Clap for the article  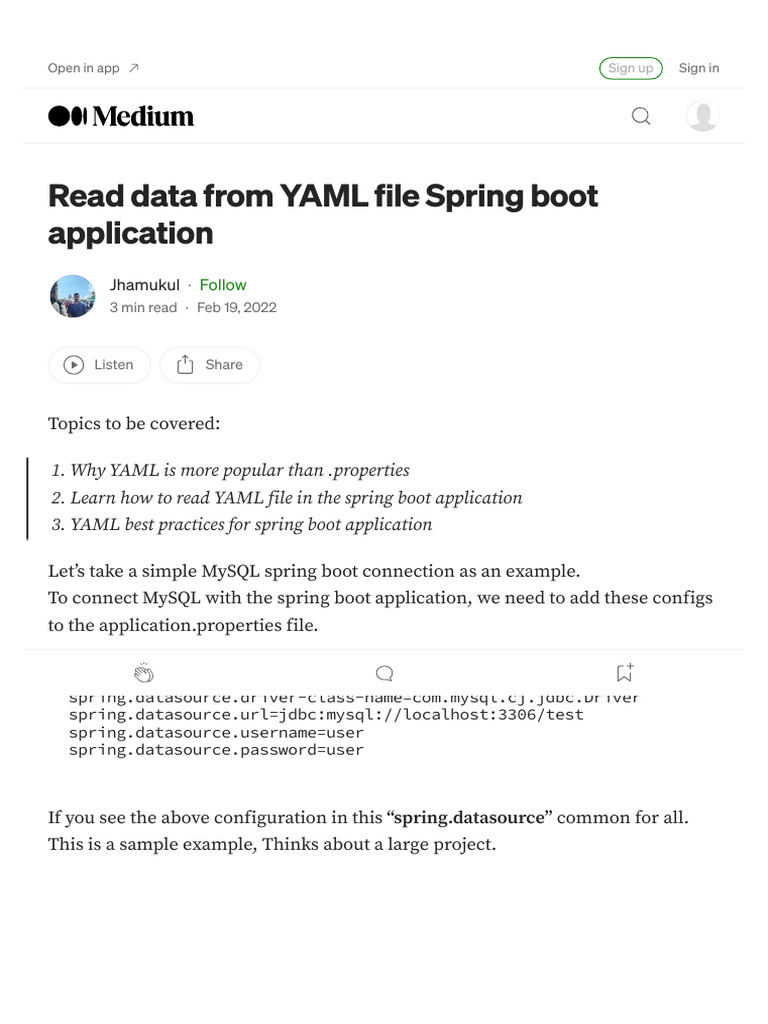point(143,673)
